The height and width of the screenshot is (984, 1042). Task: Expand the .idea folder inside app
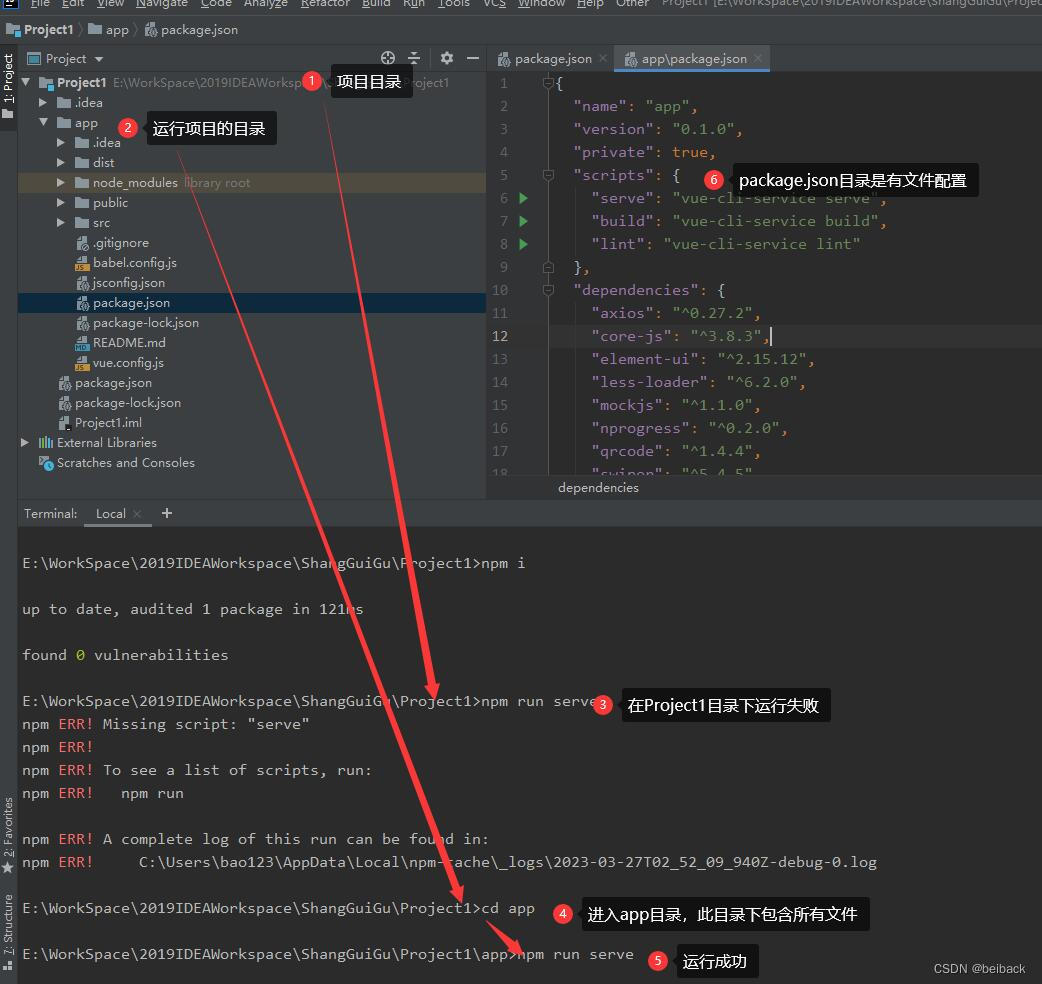(61, 142)
